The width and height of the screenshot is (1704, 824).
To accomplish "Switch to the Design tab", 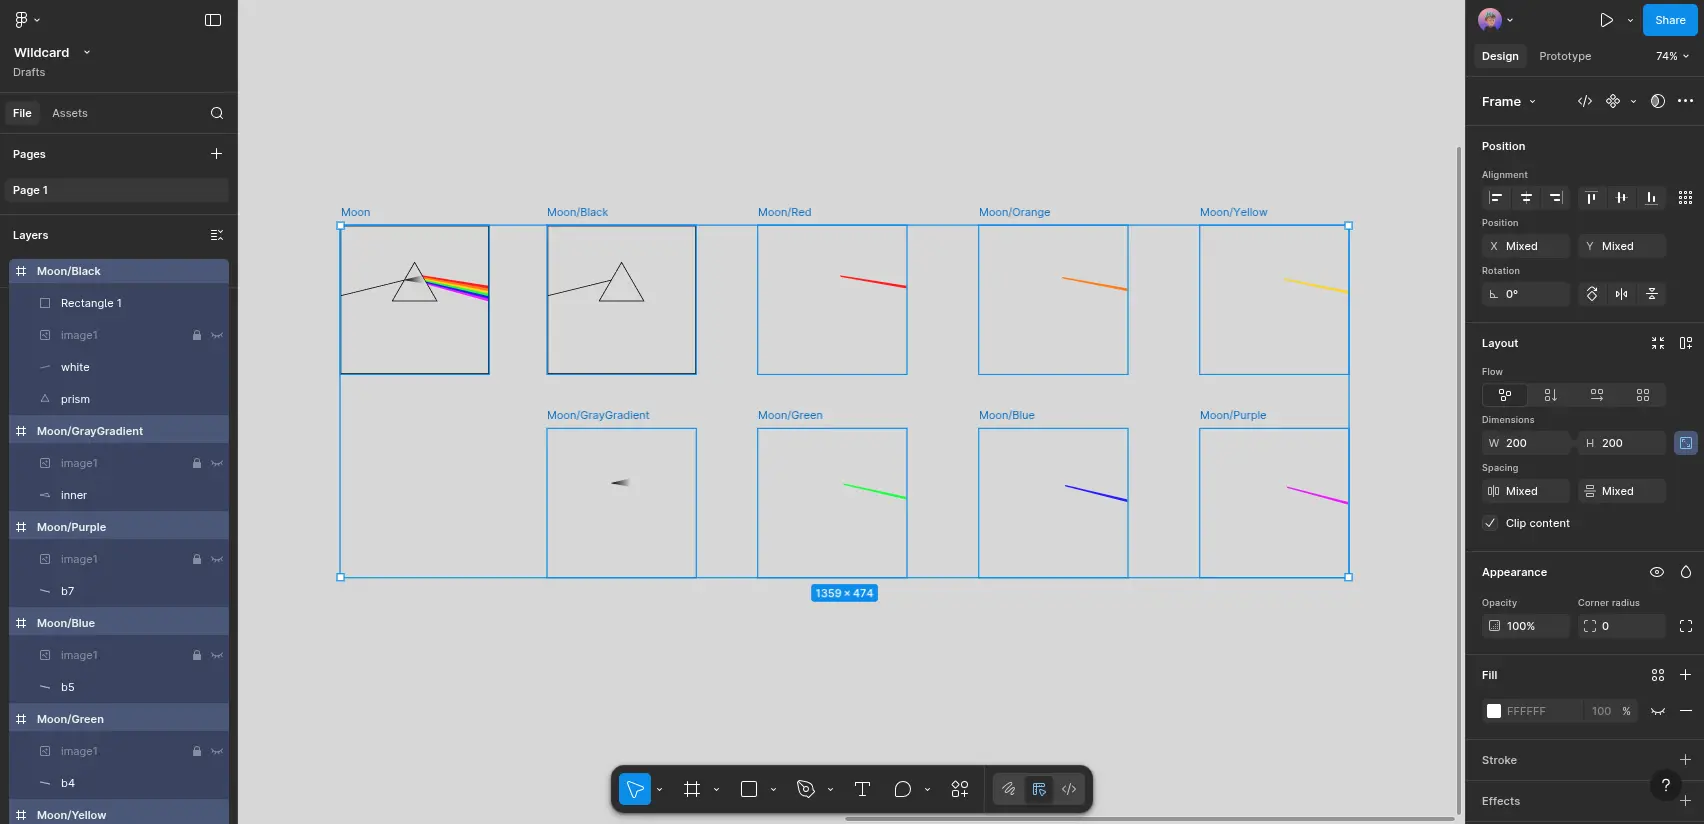I will coord(1500,56).
